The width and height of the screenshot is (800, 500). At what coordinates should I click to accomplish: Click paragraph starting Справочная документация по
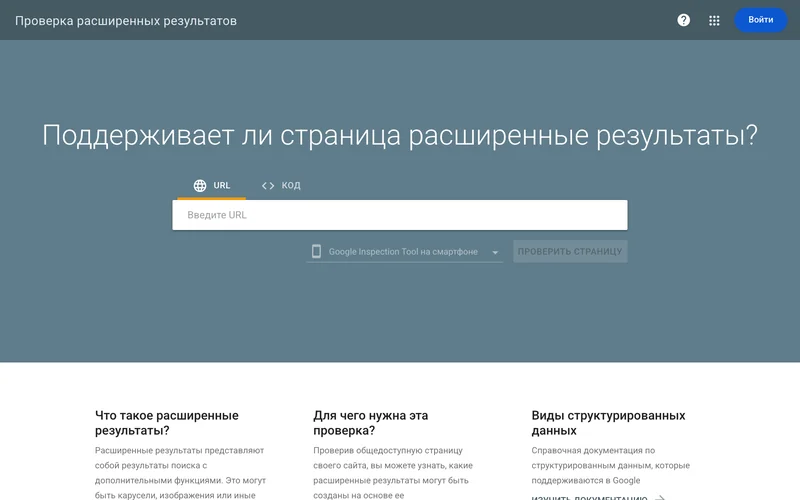(x=610, y=465)
